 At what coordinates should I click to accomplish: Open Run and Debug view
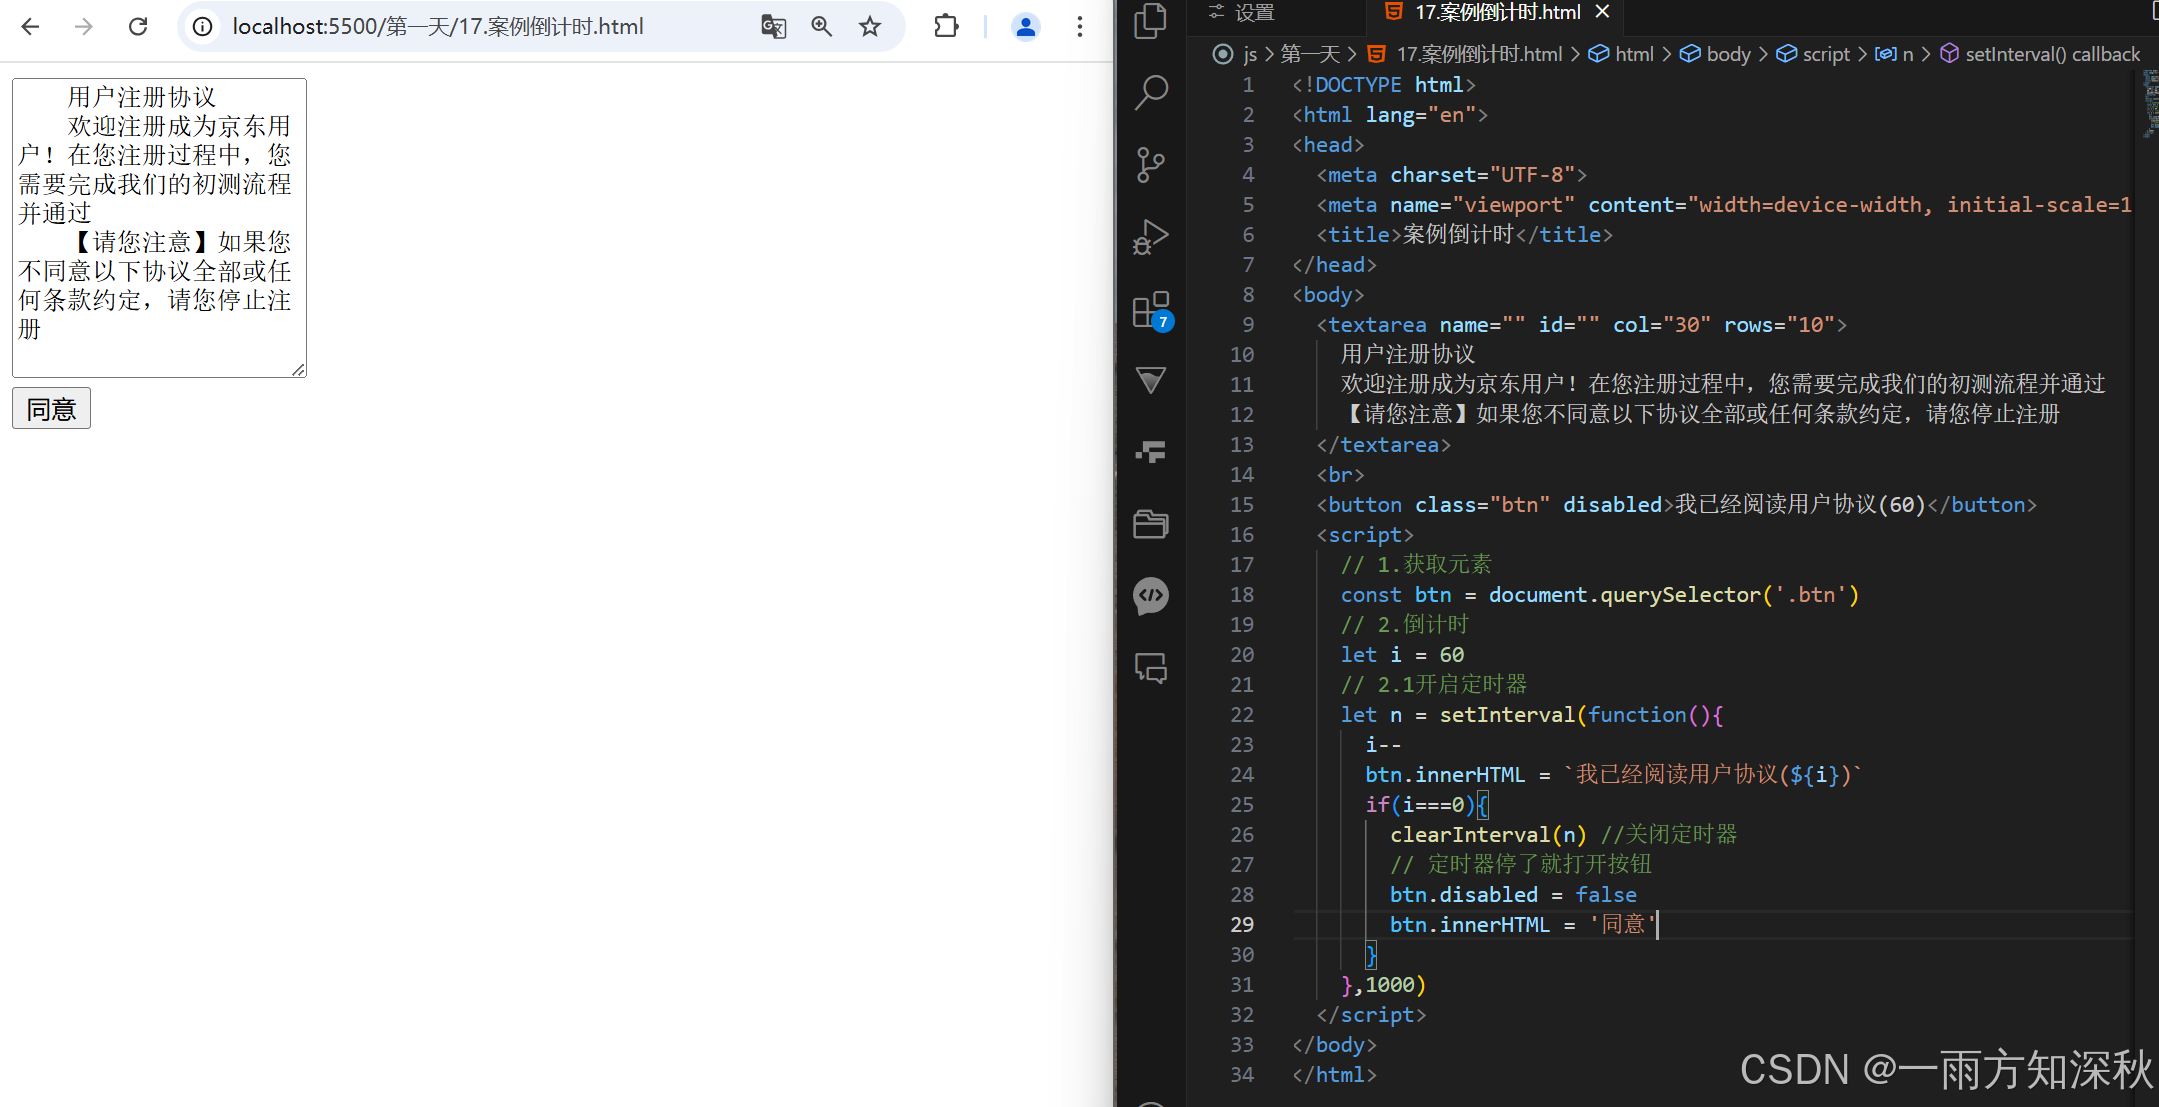[1151, 237]
